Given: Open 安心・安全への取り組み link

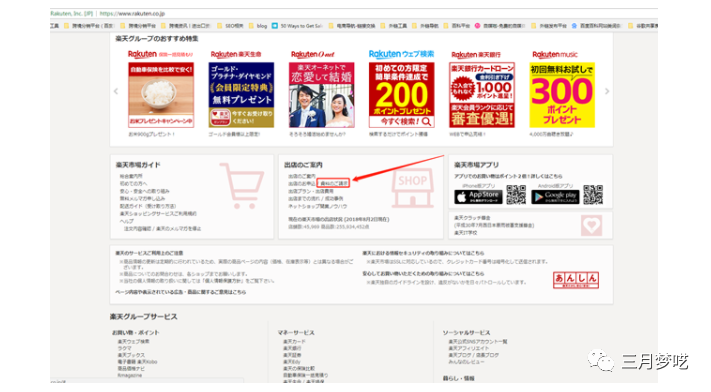Looking at the screenshot, I should click(x=145, y=191).
